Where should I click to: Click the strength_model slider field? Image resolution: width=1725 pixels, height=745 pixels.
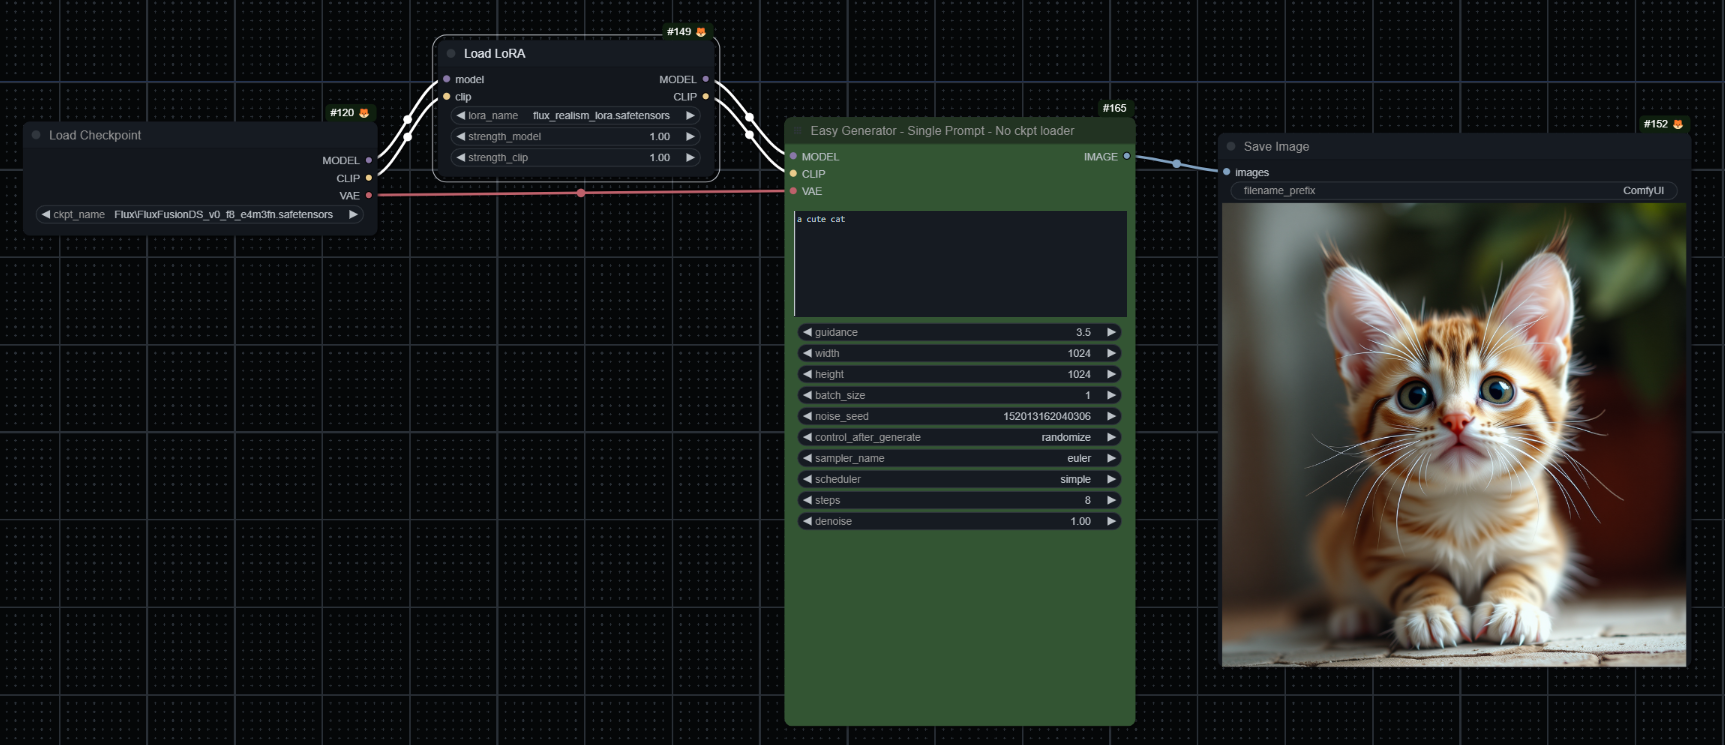576,136
